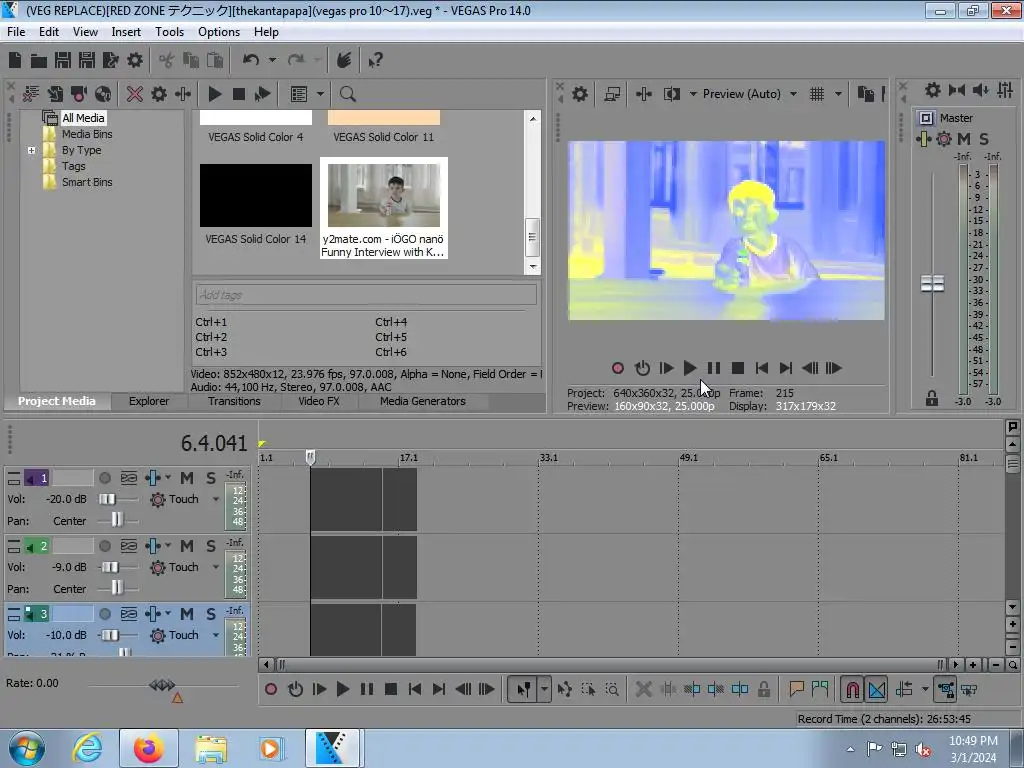1024x768 pixels.
Task: Switch to the Video FX tab
Action: coord(319,401)
